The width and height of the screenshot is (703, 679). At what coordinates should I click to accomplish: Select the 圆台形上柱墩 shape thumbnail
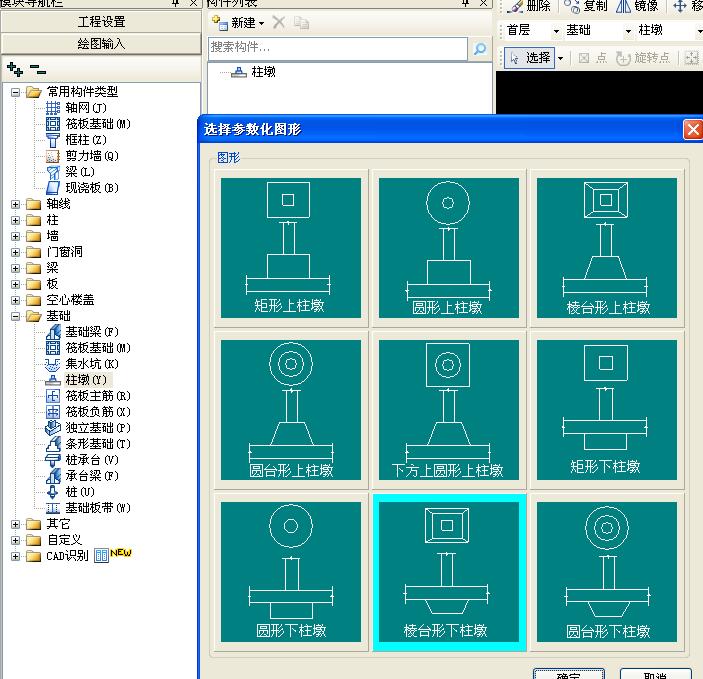(x=291, y=409)
